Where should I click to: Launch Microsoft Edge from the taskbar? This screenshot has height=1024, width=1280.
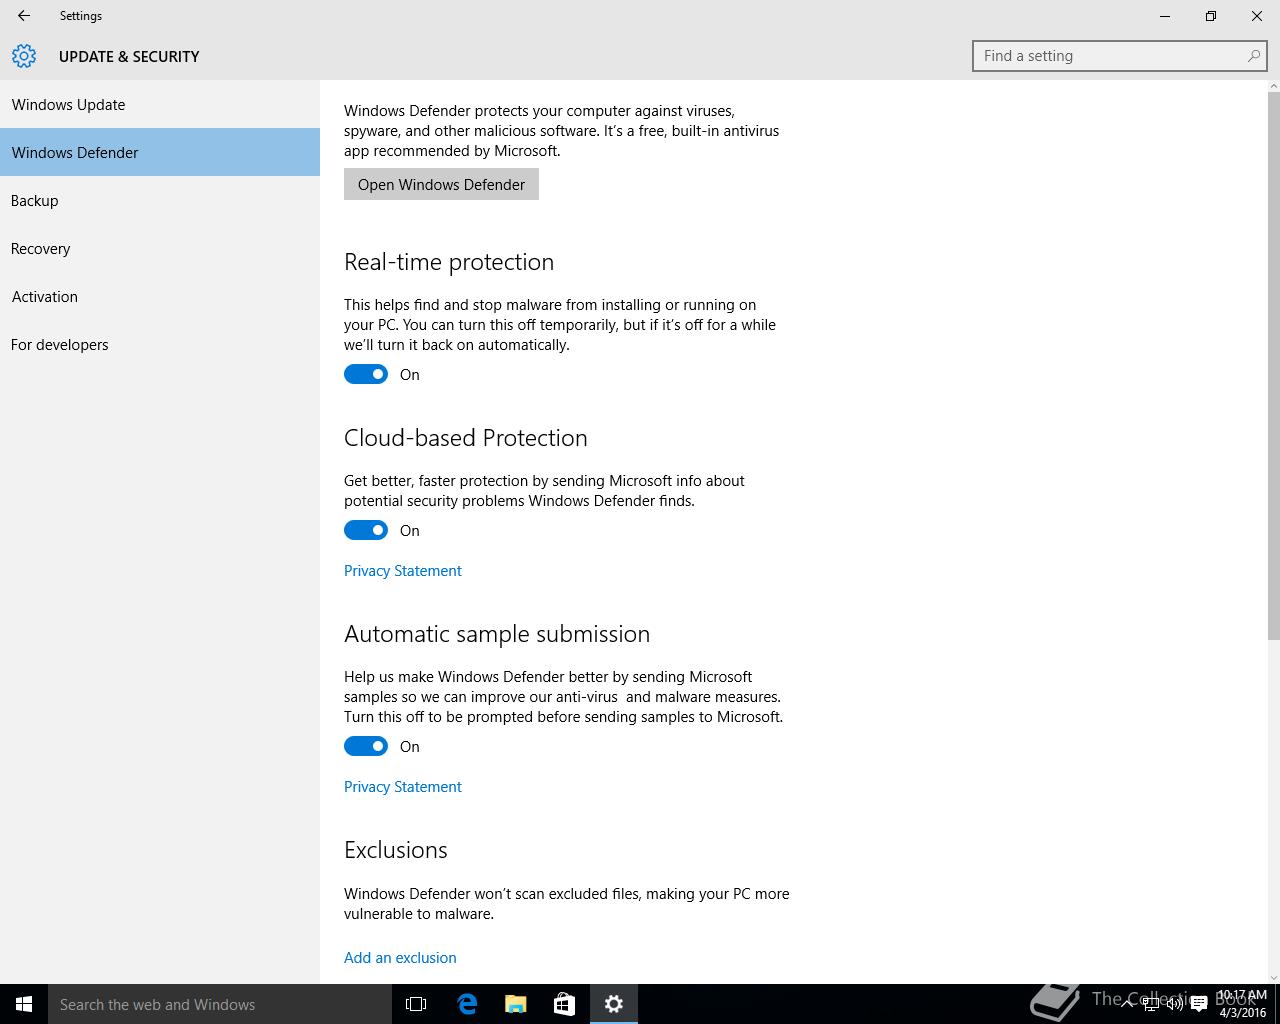click(x=466, y=1004)
